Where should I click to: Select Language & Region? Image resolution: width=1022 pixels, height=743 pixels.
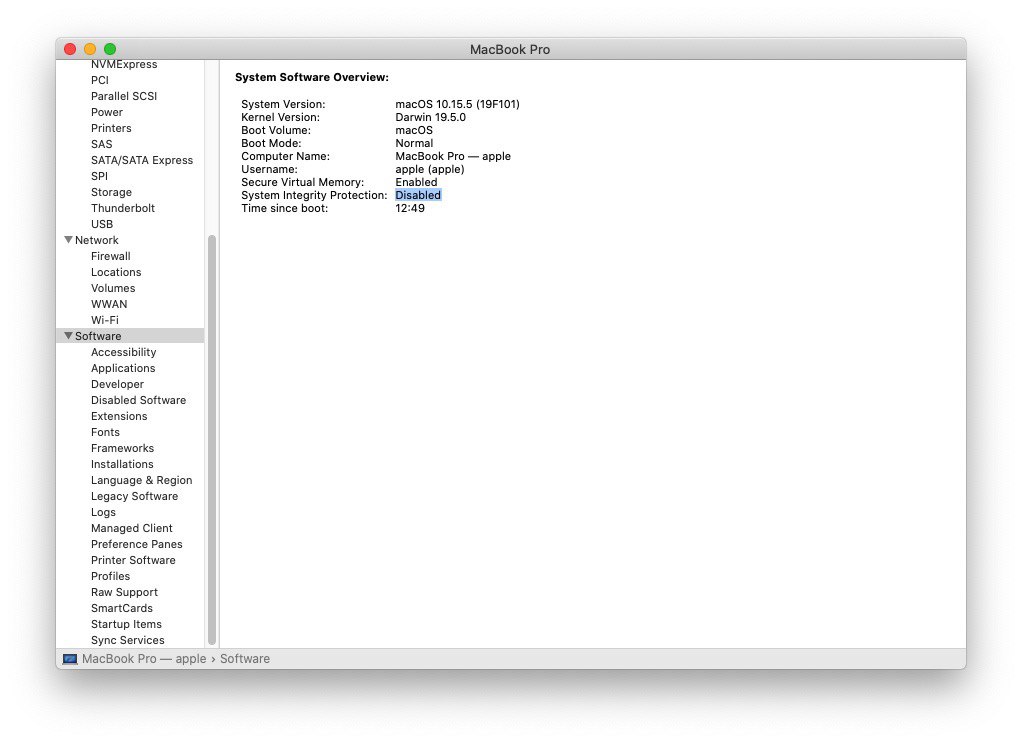tap(141, 480)
